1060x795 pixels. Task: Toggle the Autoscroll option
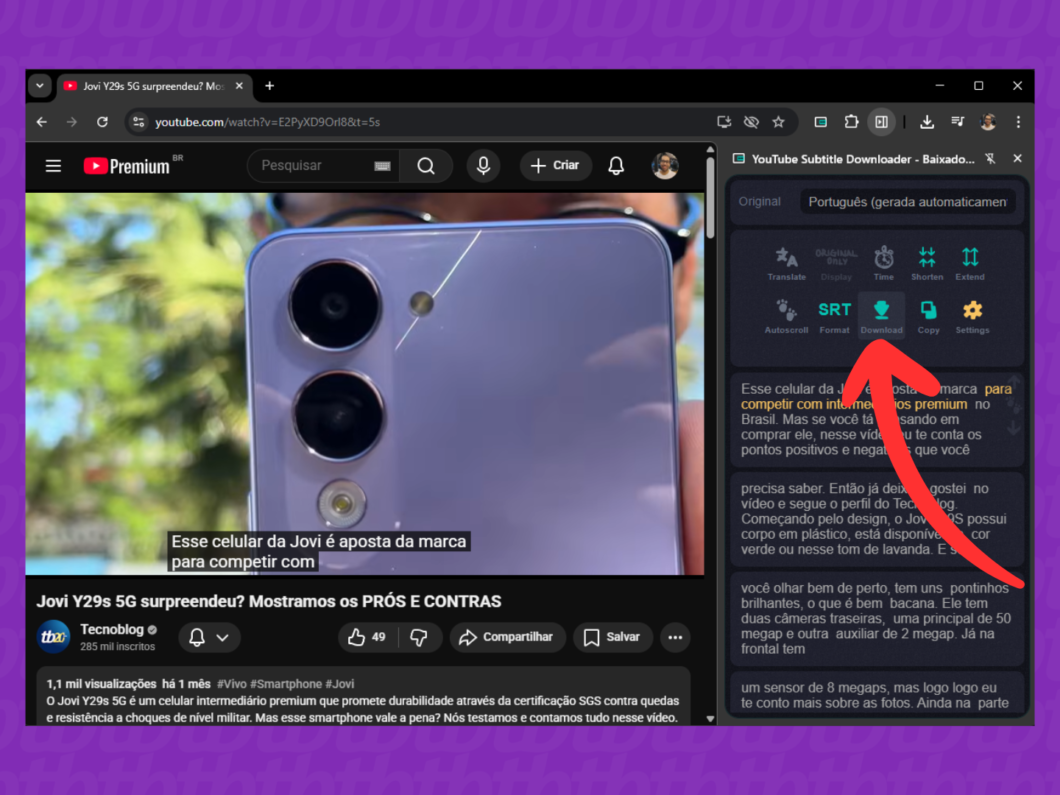point(786,315)
